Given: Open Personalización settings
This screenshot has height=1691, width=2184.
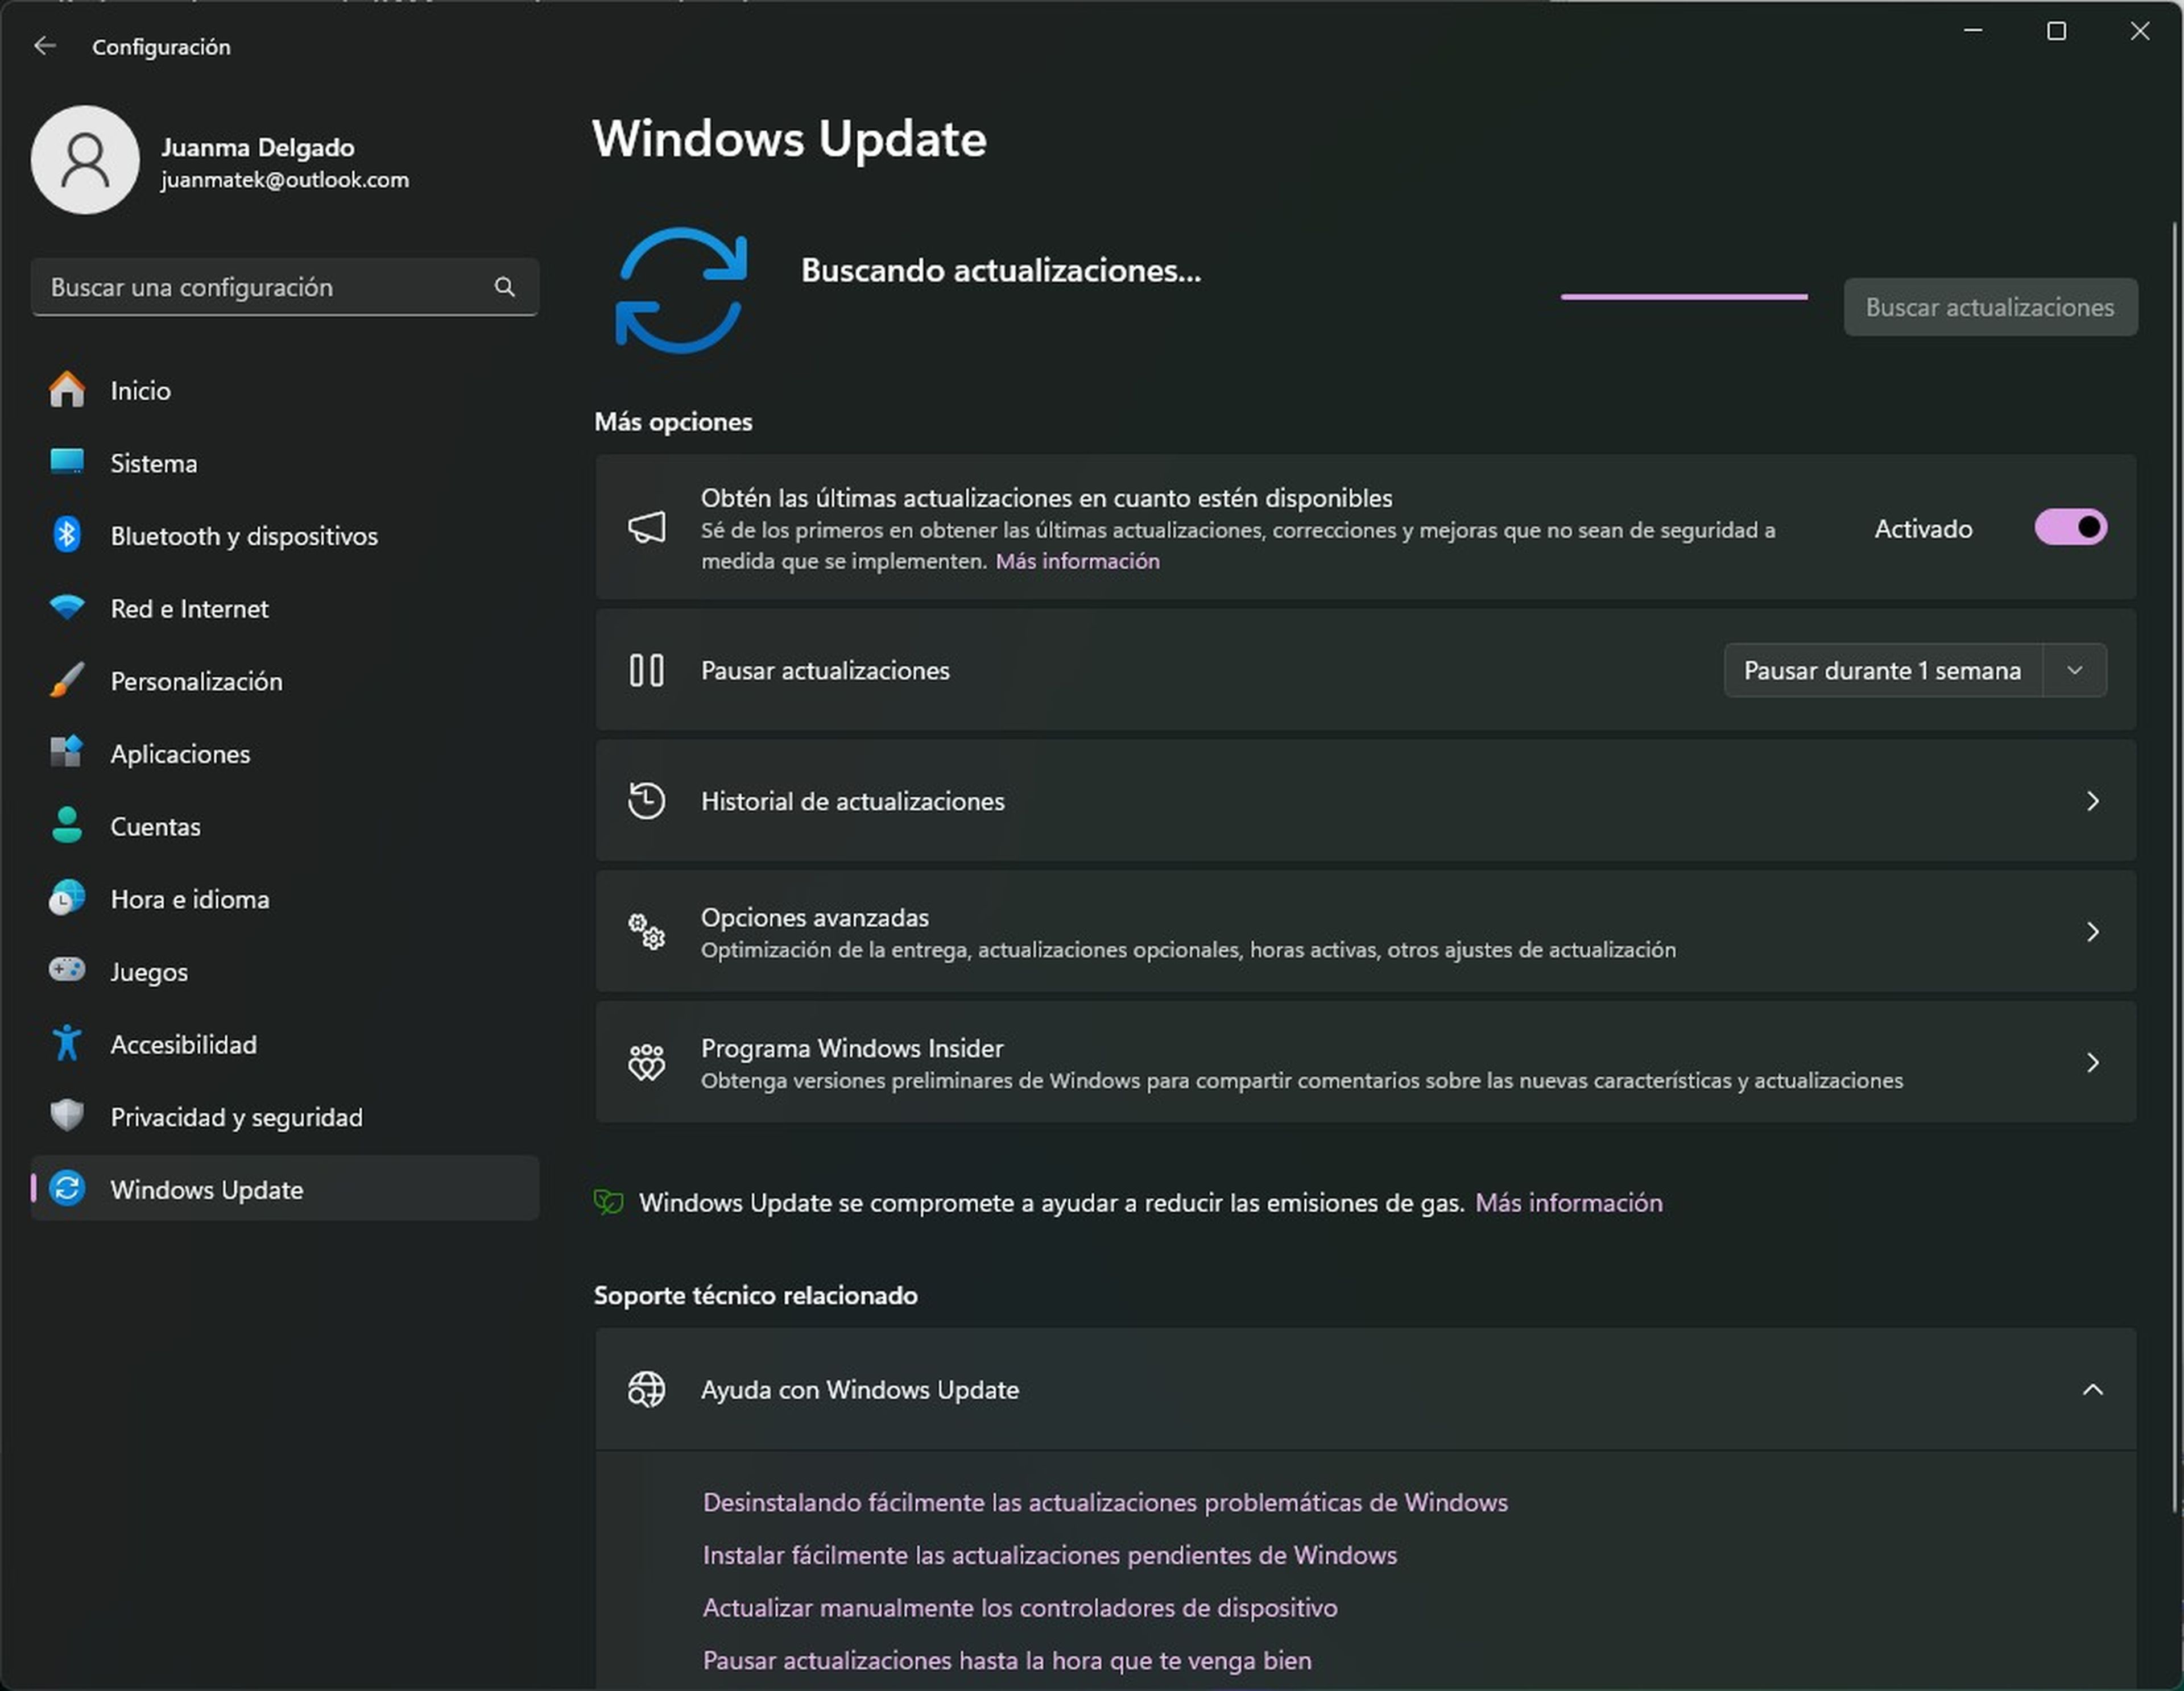Looking at the screenshot, I should click(x=285, y=680).
